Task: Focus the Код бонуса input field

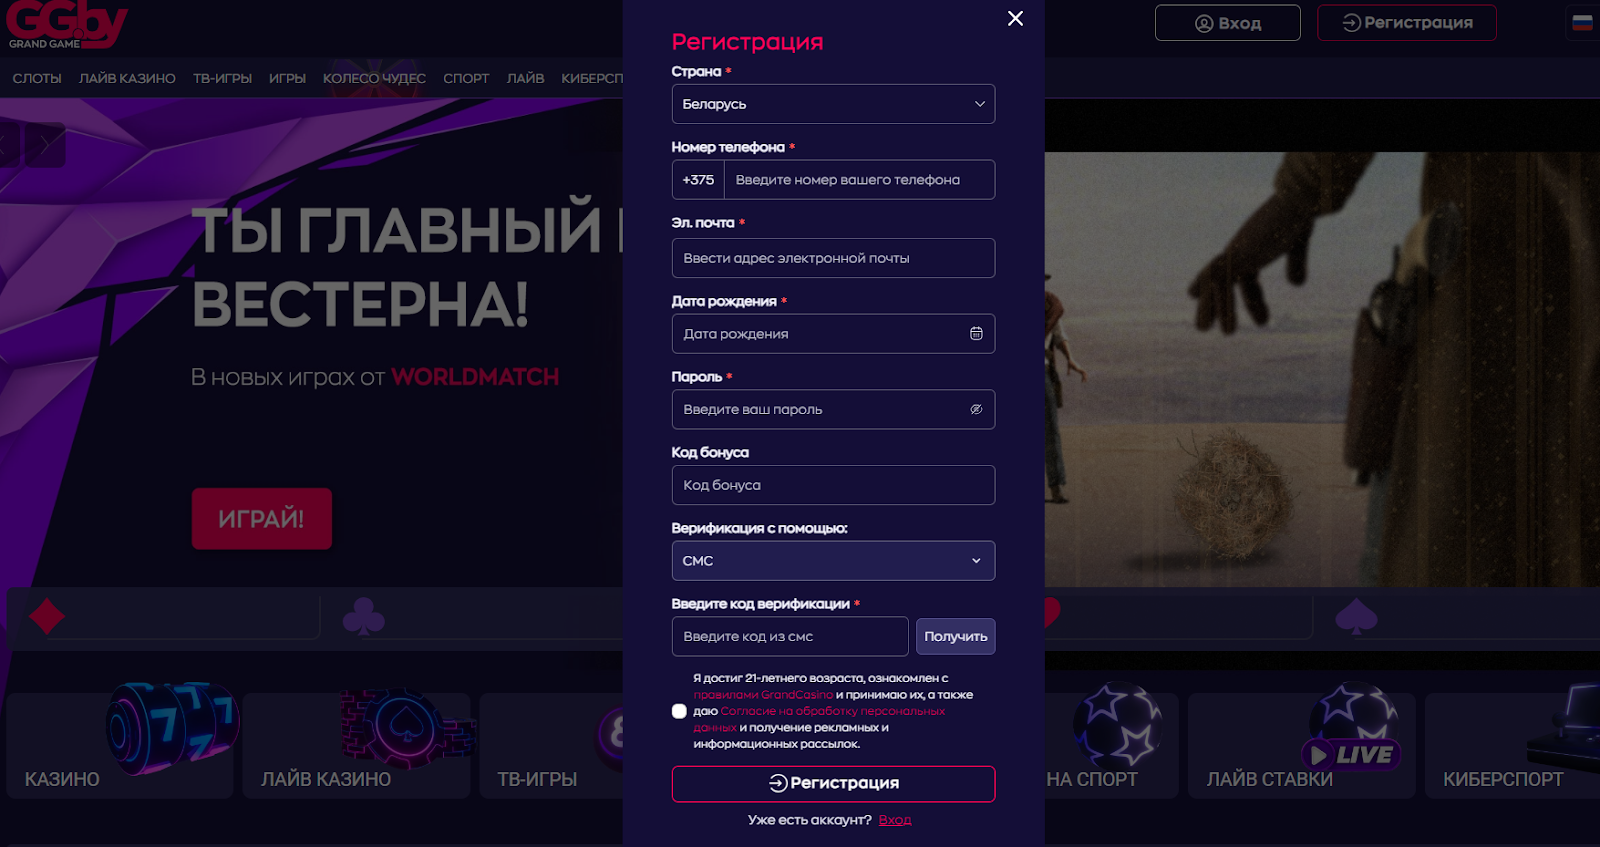Action: tap(833, 485)
